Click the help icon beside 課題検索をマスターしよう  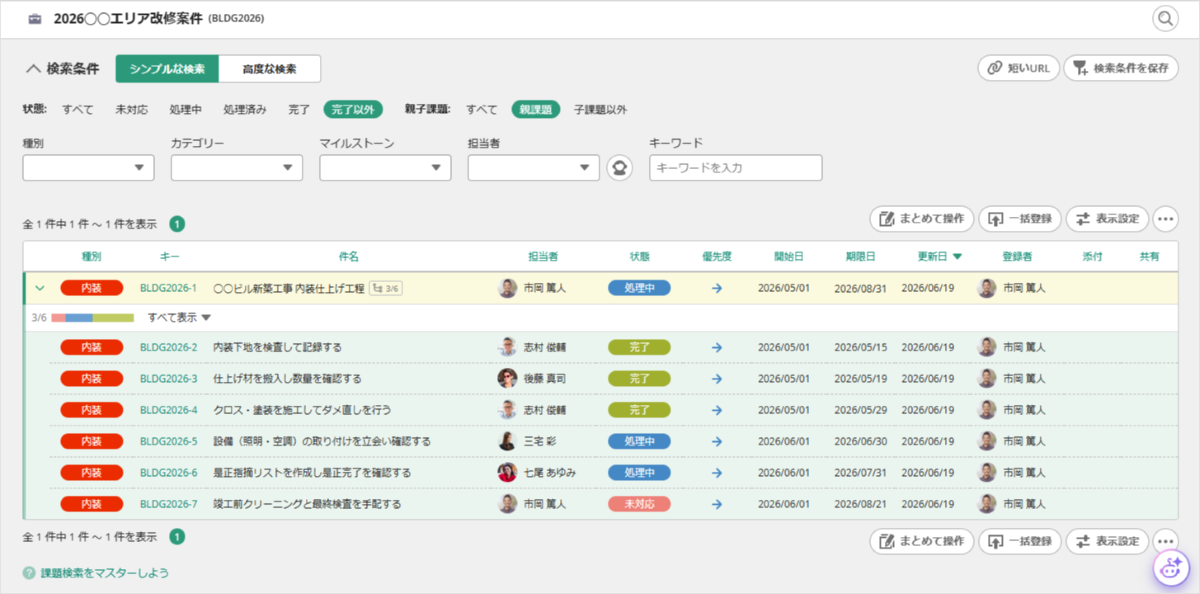coord(30,573)
